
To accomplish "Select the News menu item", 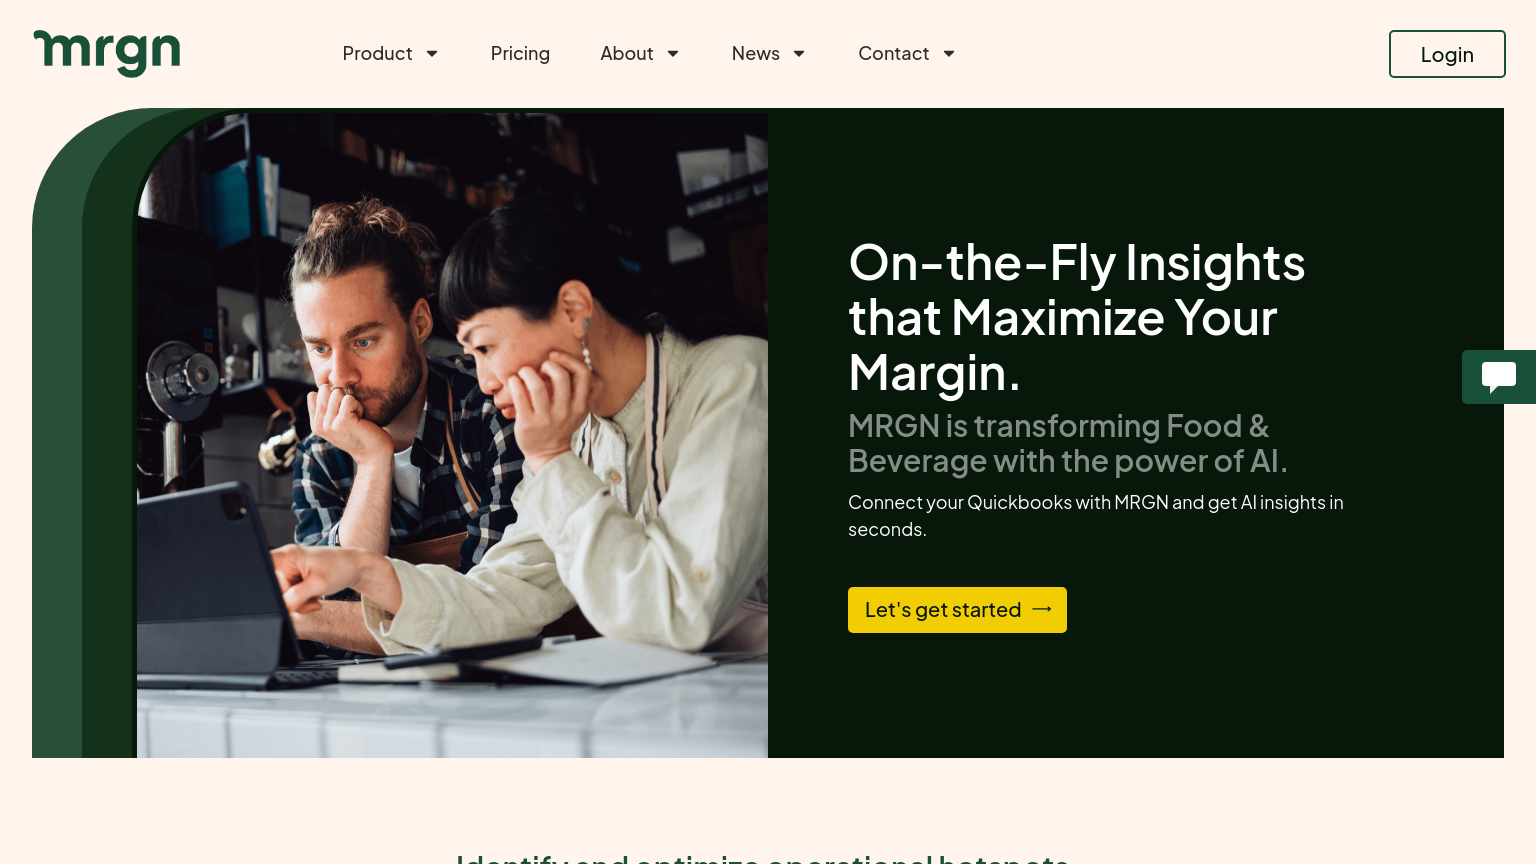I will coord(755,54).
